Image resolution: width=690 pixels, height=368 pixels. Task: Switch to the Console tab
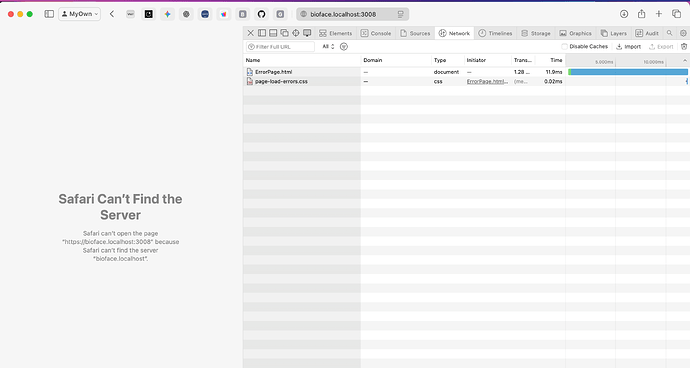(x=376, y=33)
